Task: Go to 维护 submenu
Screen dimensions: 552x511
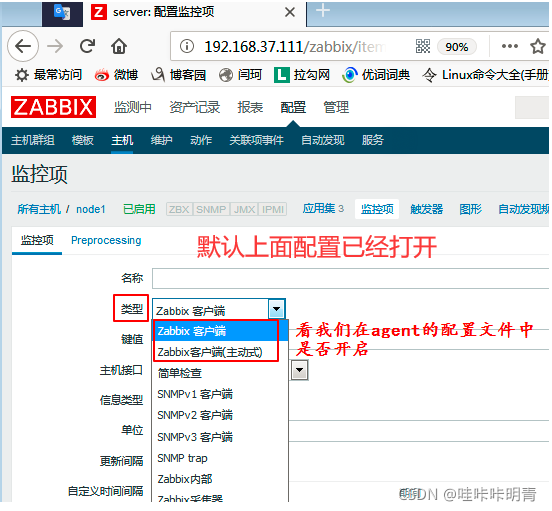Action: click(x=162, y=140)
